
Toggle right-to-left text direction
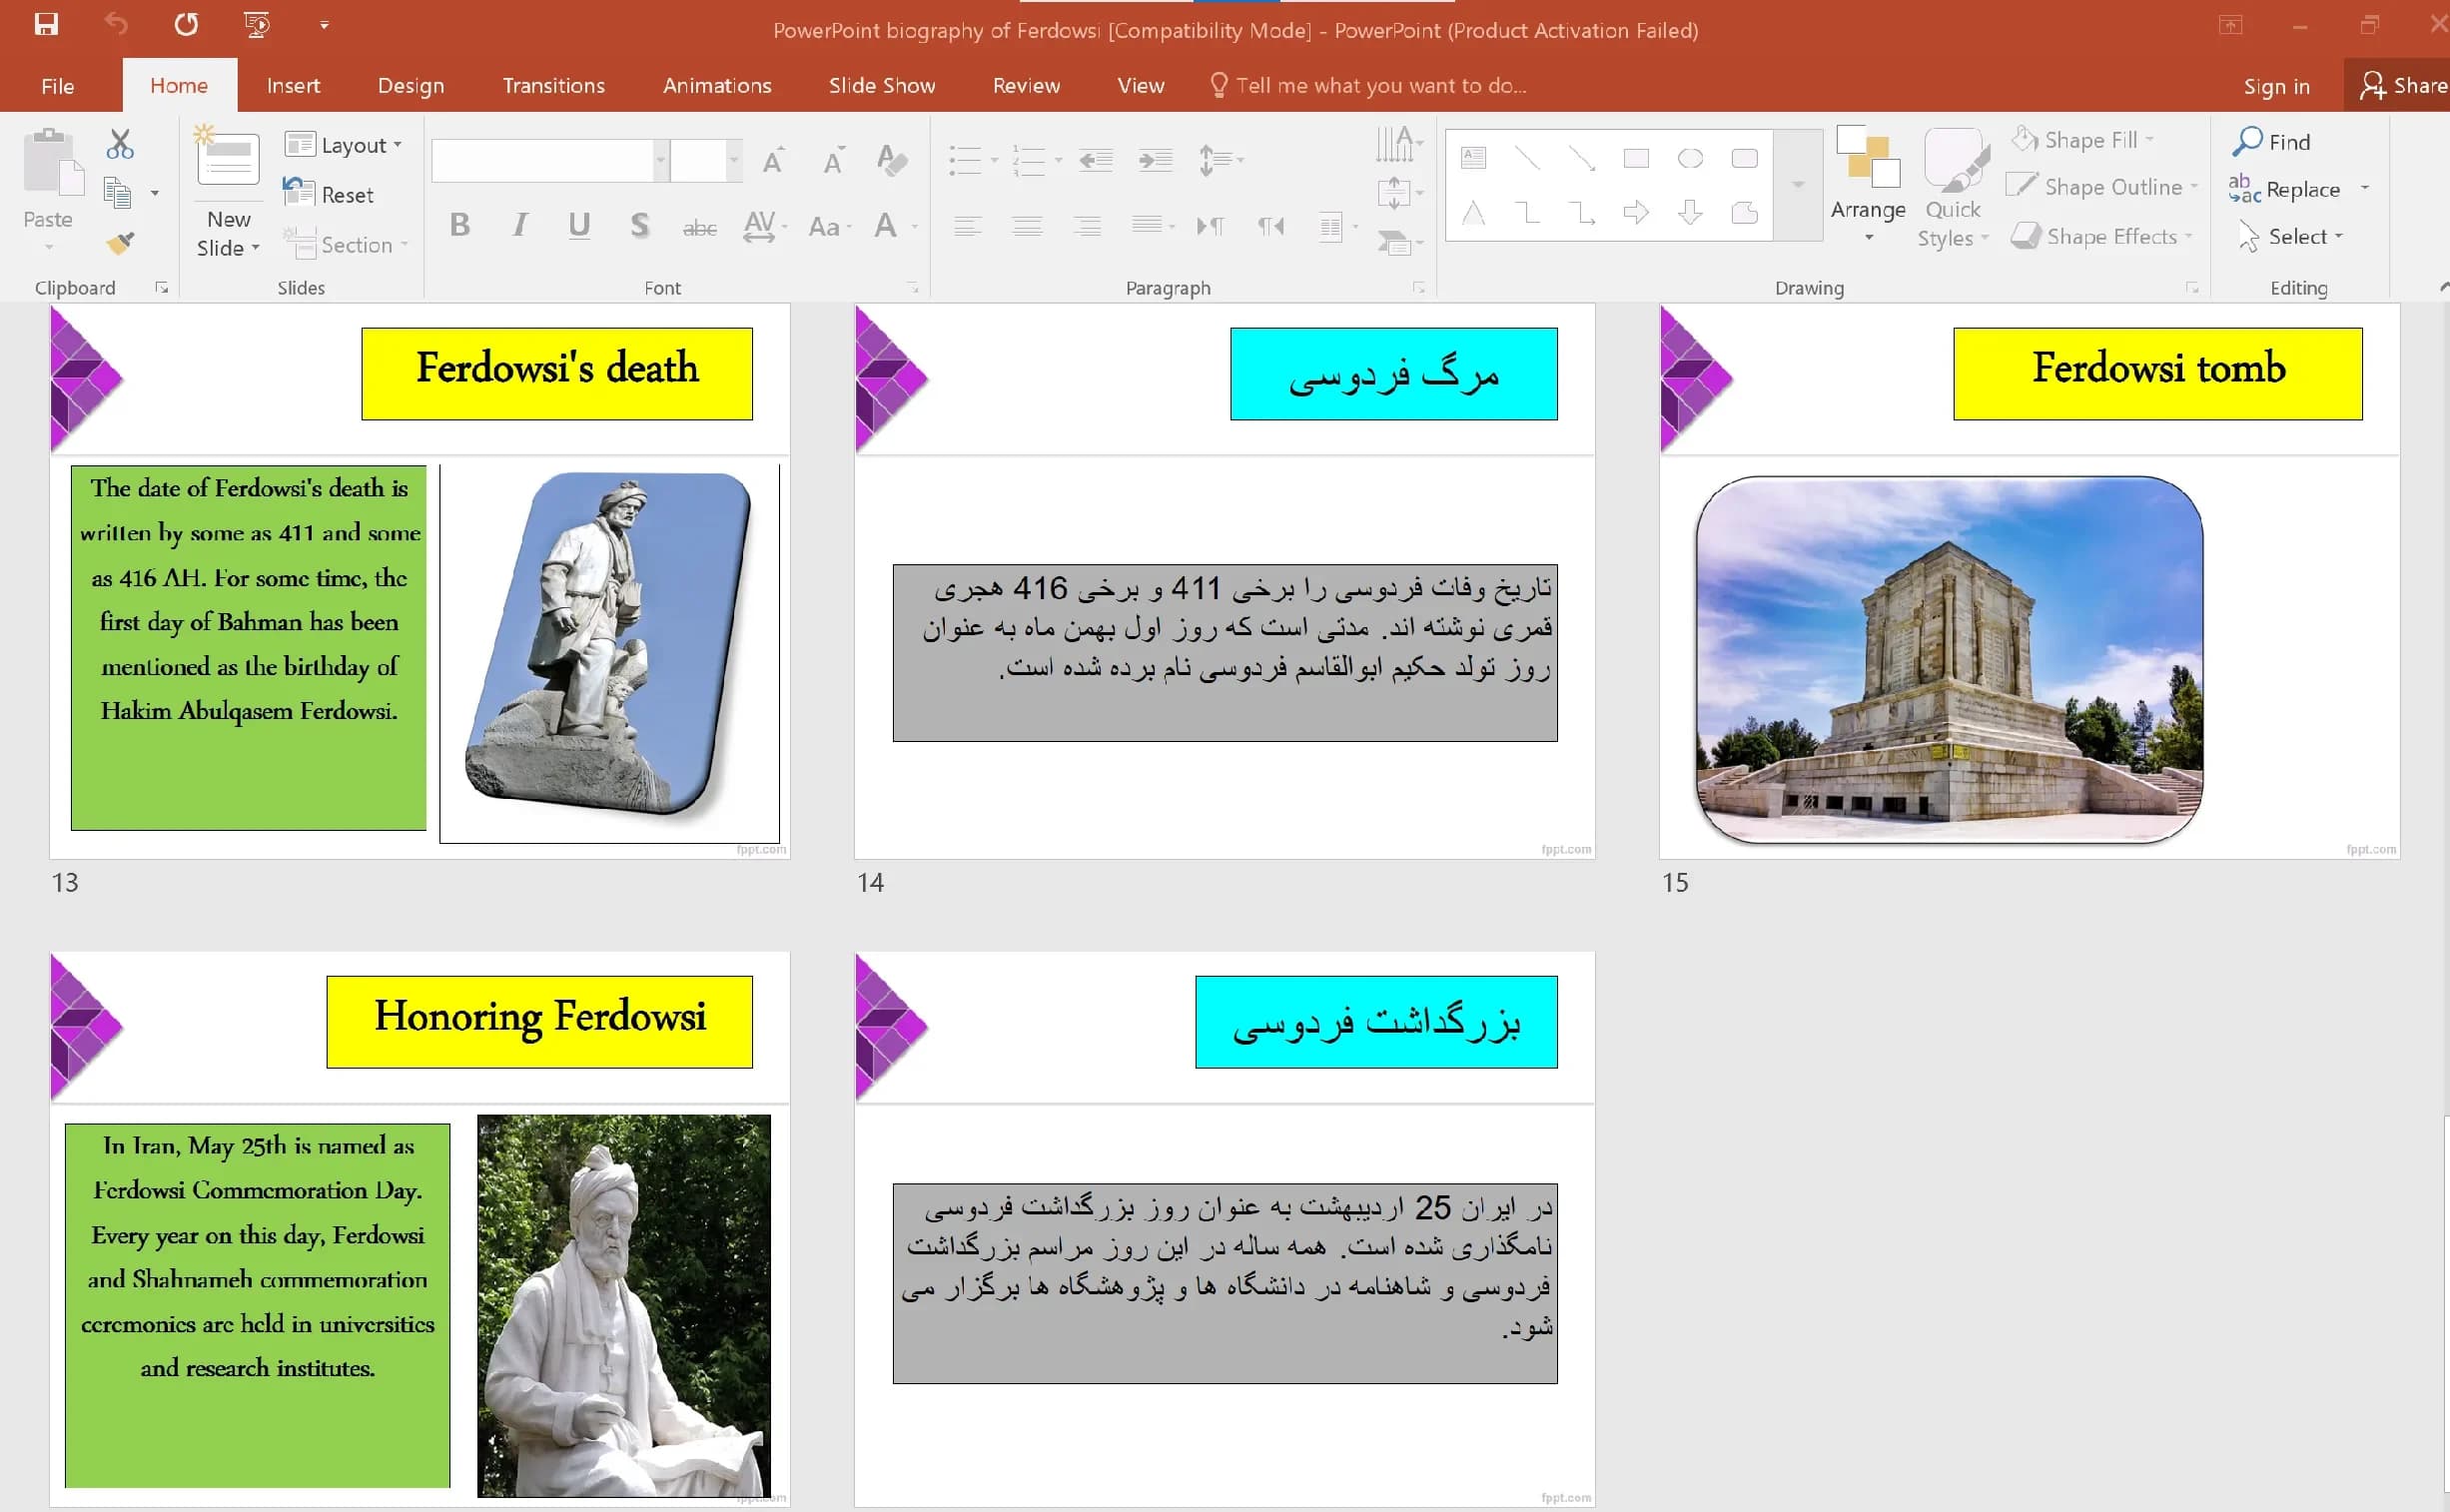[x=1271, y=226]
